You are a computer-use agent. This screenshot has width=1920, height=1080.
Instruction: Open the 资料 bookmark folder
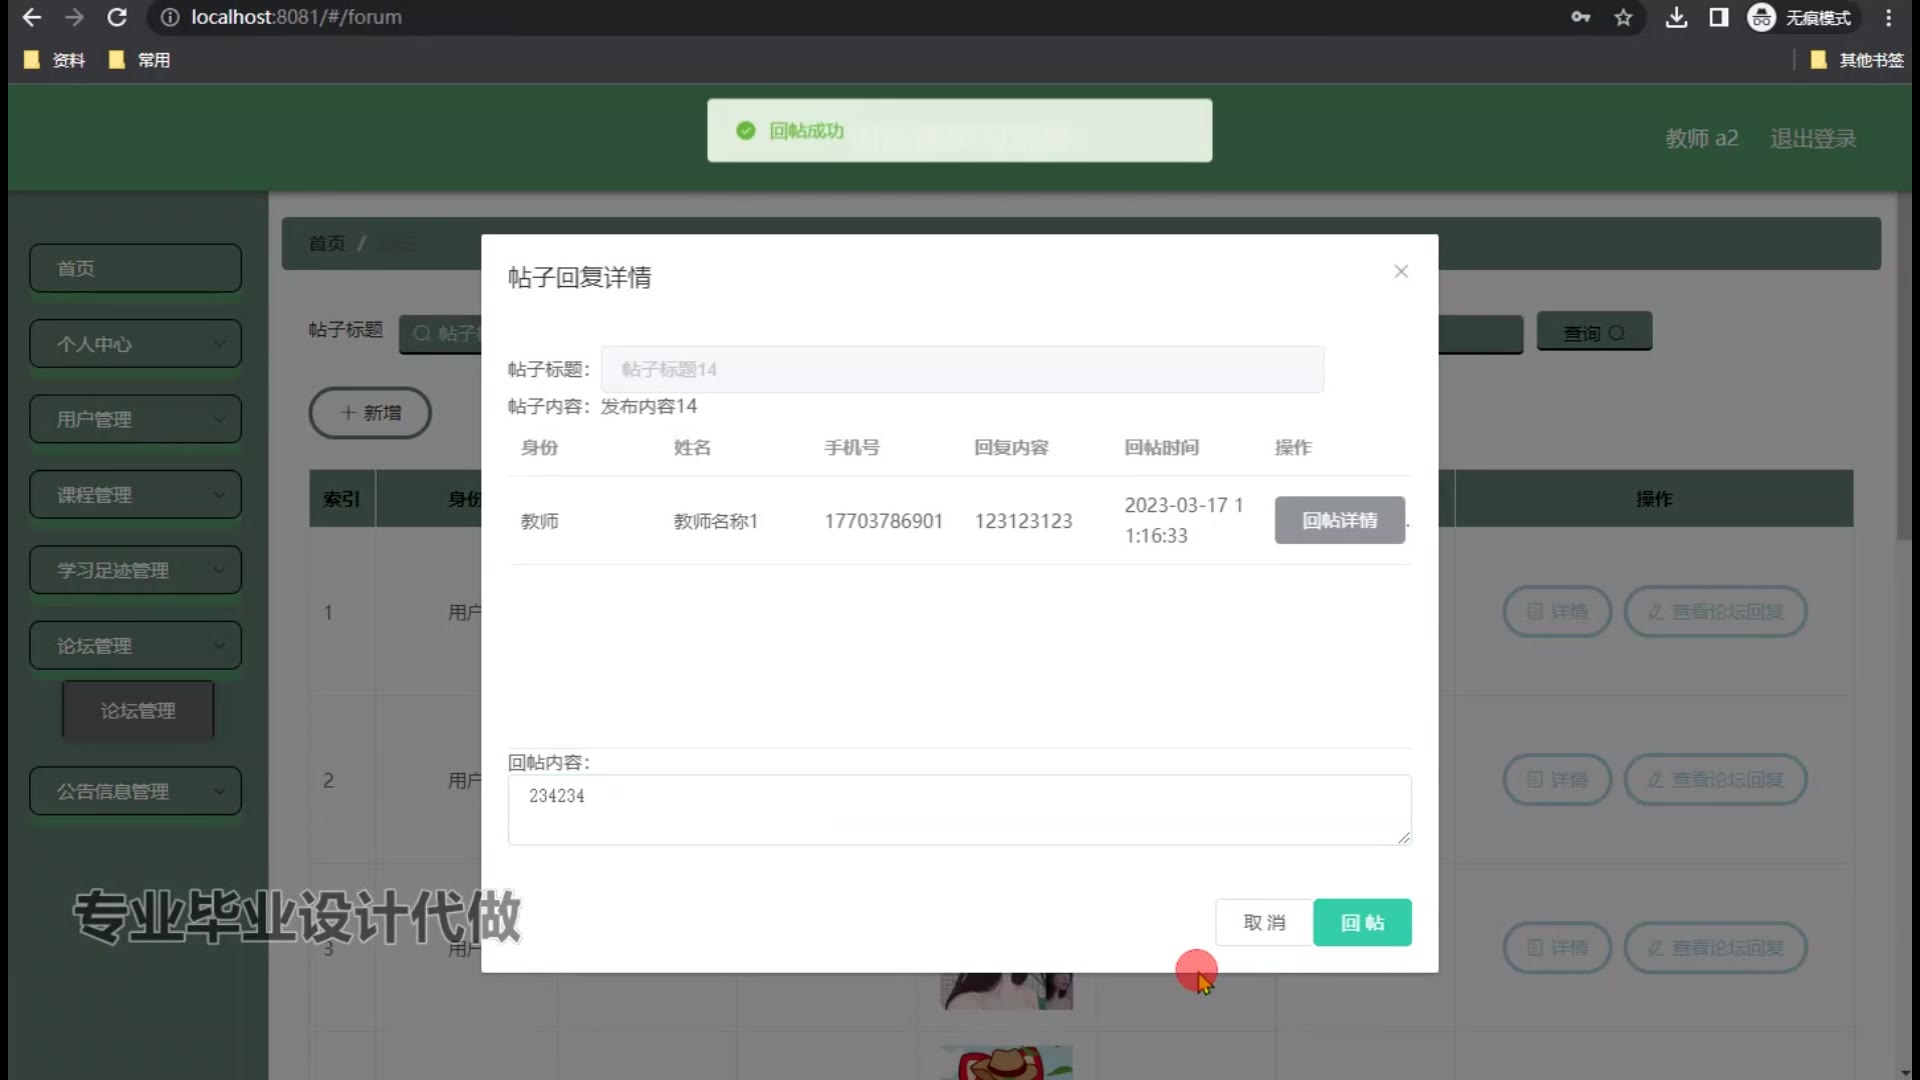pos(55,60)
